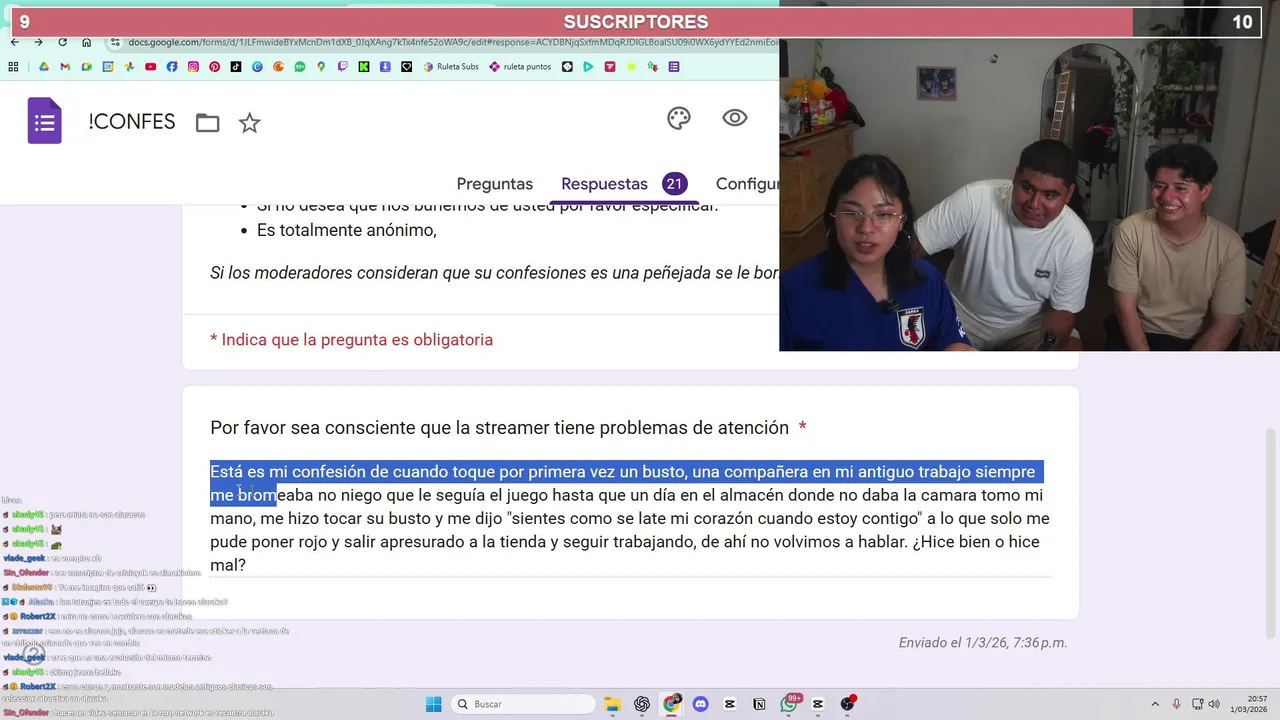The width and height of the screenshot is (1280, 720).
Task: Open Discord from the taskbar
Action: tap(700, 704)
